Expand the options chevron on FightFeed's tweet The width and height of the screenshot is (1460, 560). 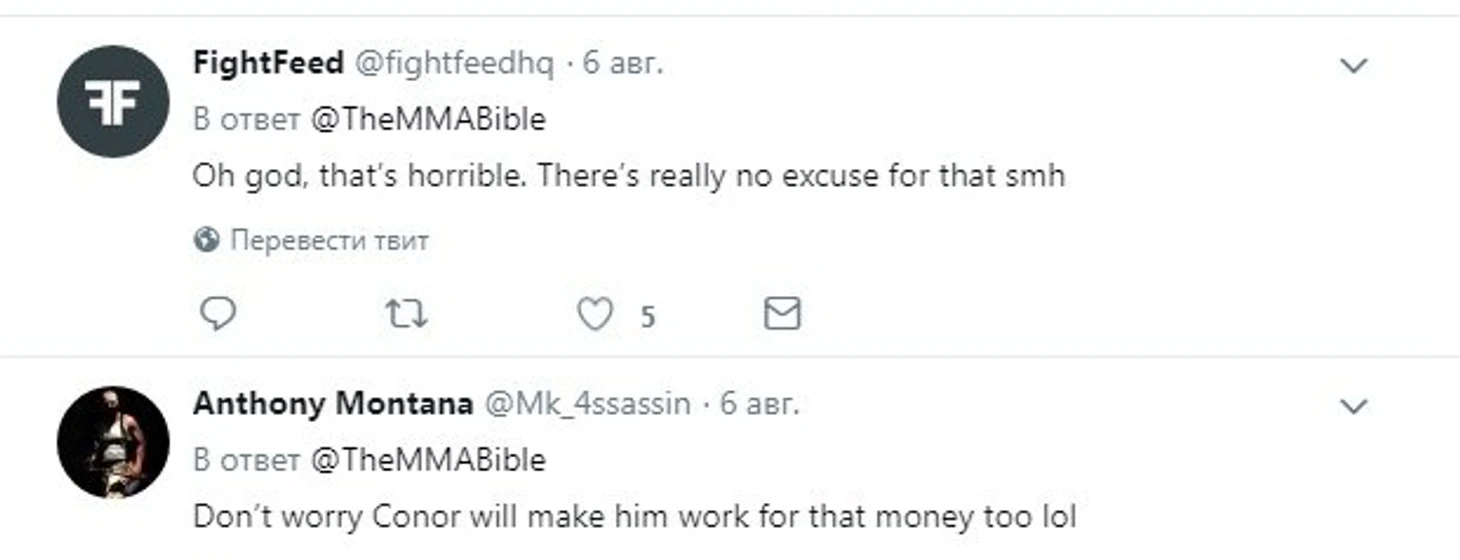click(x=1353, y=66)
